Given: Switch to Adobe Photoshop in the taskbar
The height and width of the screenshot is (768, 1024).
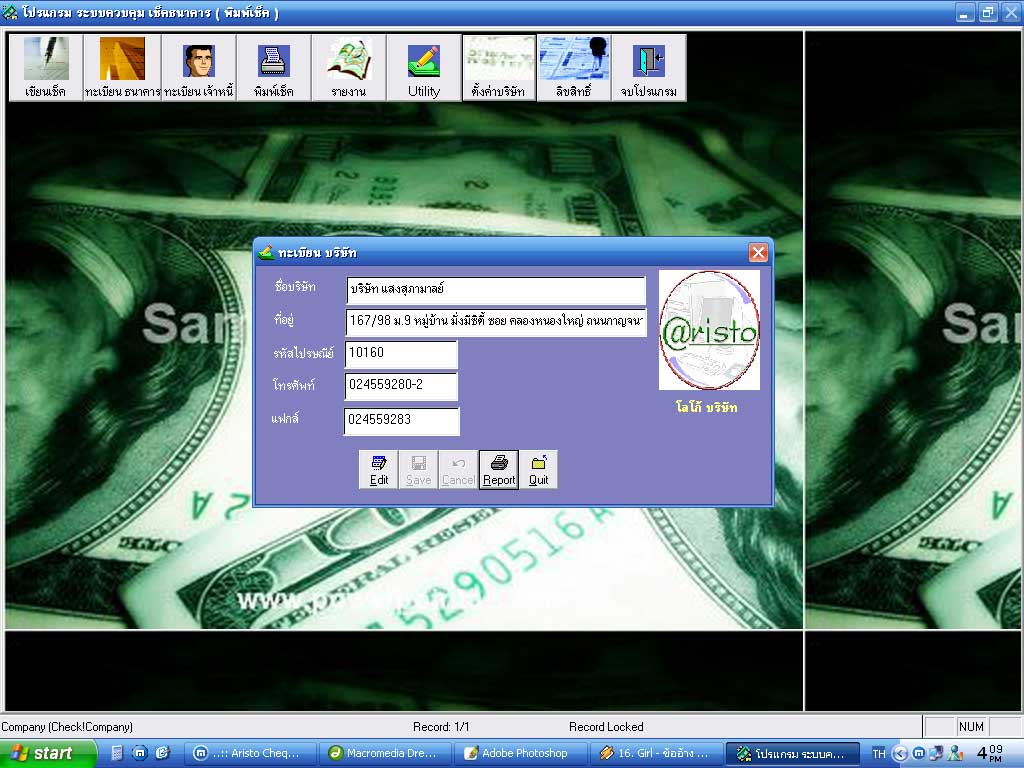Looking at the screenshot, I should pos(520,753).
